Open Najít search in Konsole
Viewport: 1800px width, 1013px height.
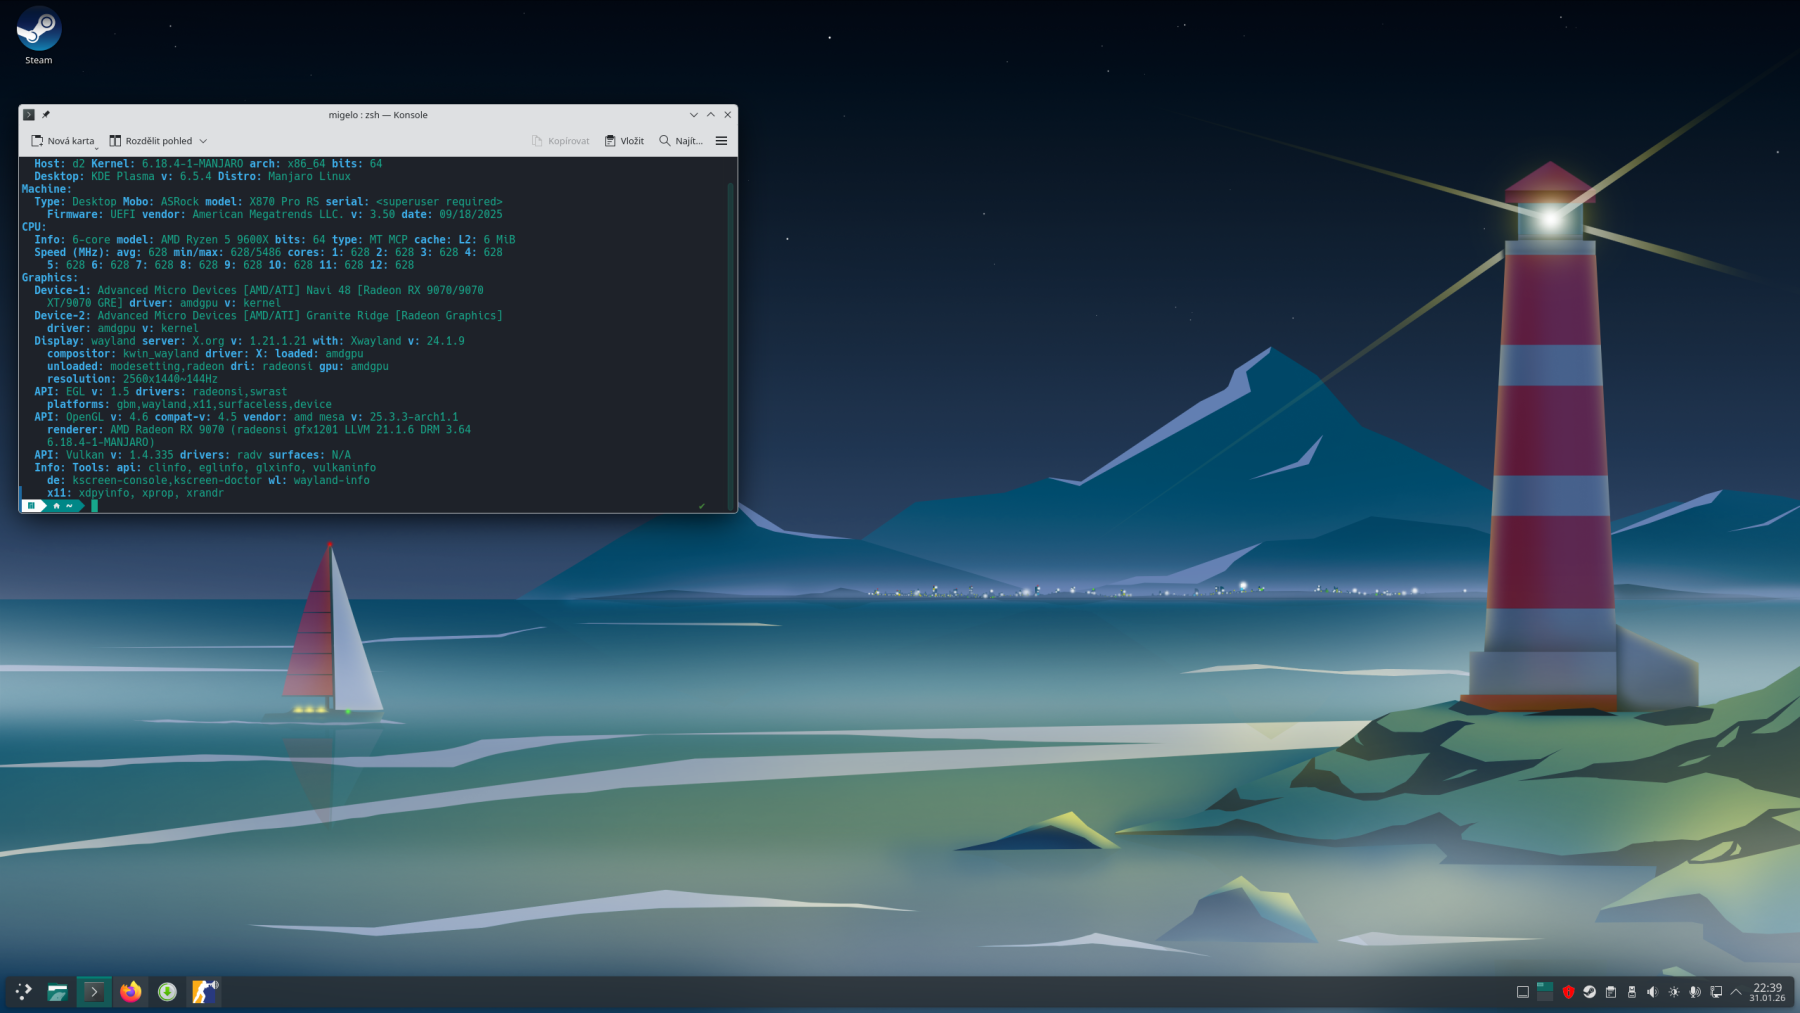tap(680, 141)
